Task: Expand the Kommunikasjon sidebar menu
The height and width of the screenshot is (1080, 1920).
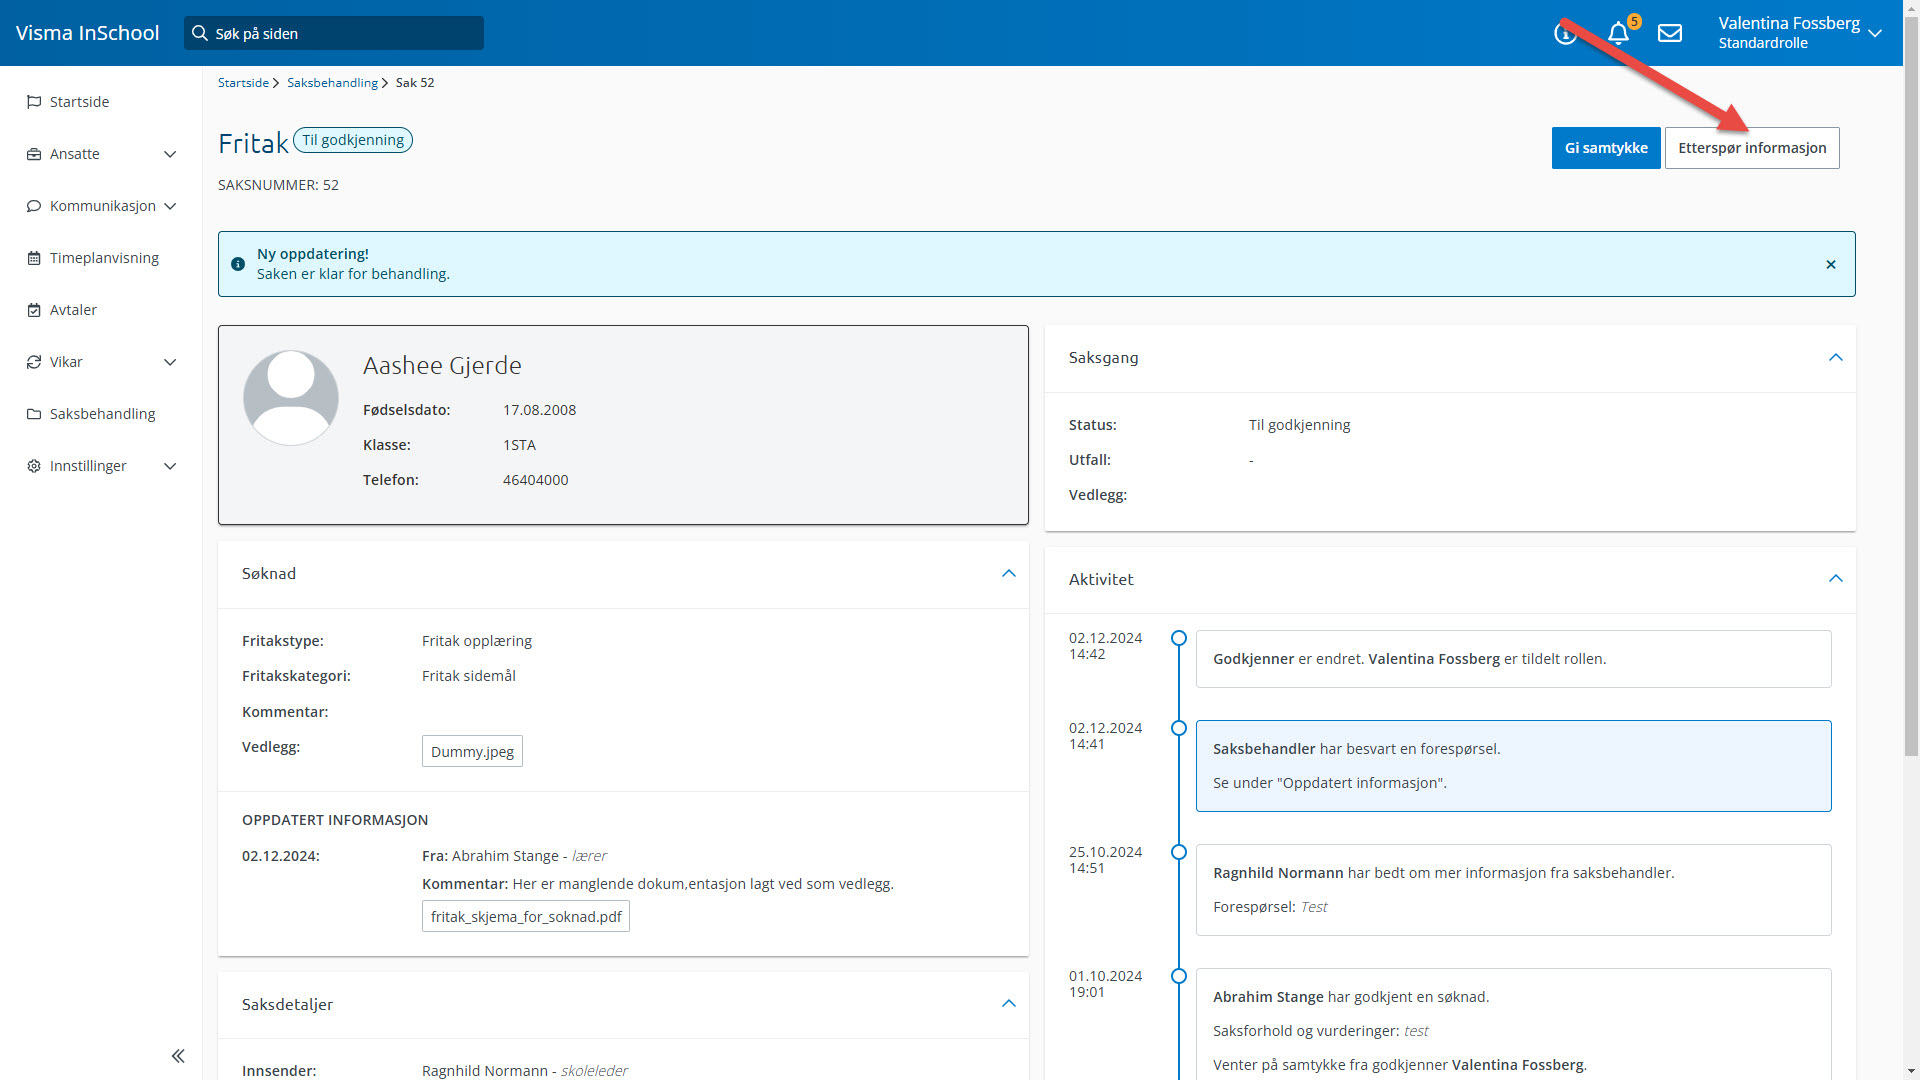Action: click(x=170, y=206)
